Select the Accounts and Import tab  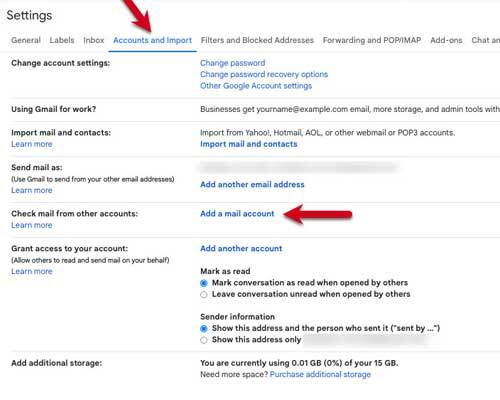click(x=152, y=40)
